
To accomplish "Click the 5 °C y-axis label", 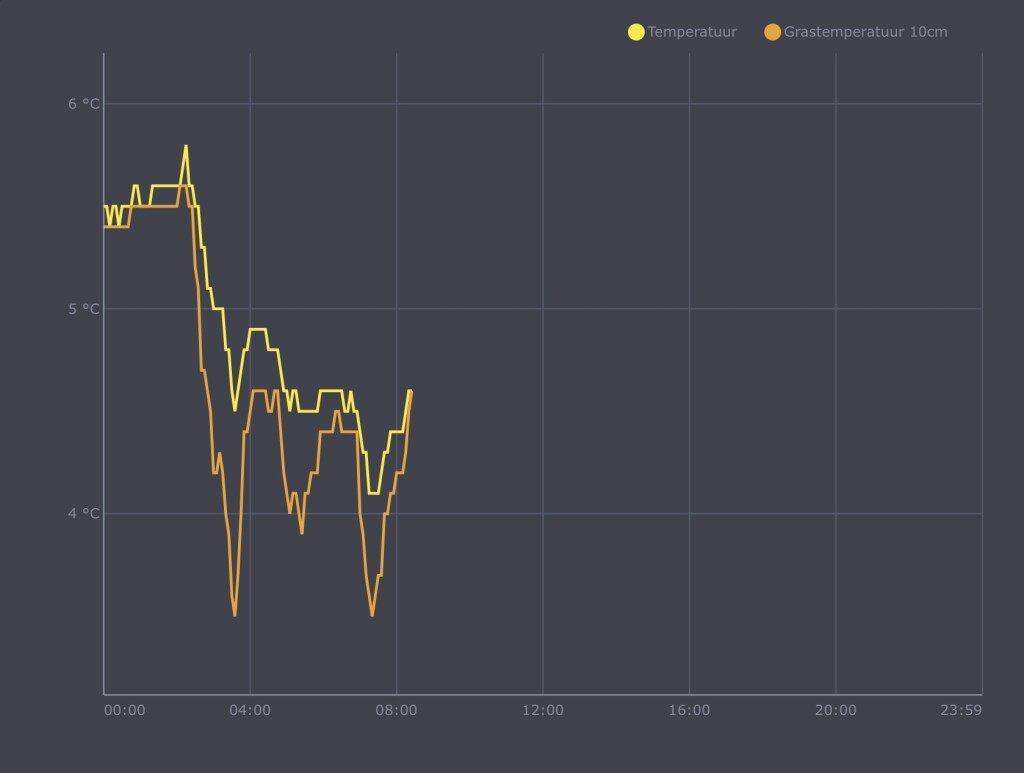I will [x=84, y=309].
